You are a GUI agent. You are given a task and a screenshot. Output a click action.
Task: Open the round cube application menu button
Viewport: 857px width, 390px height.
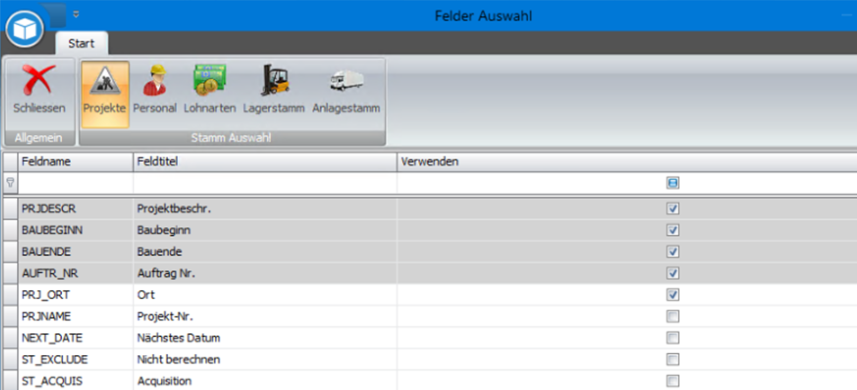click(25, 29)
